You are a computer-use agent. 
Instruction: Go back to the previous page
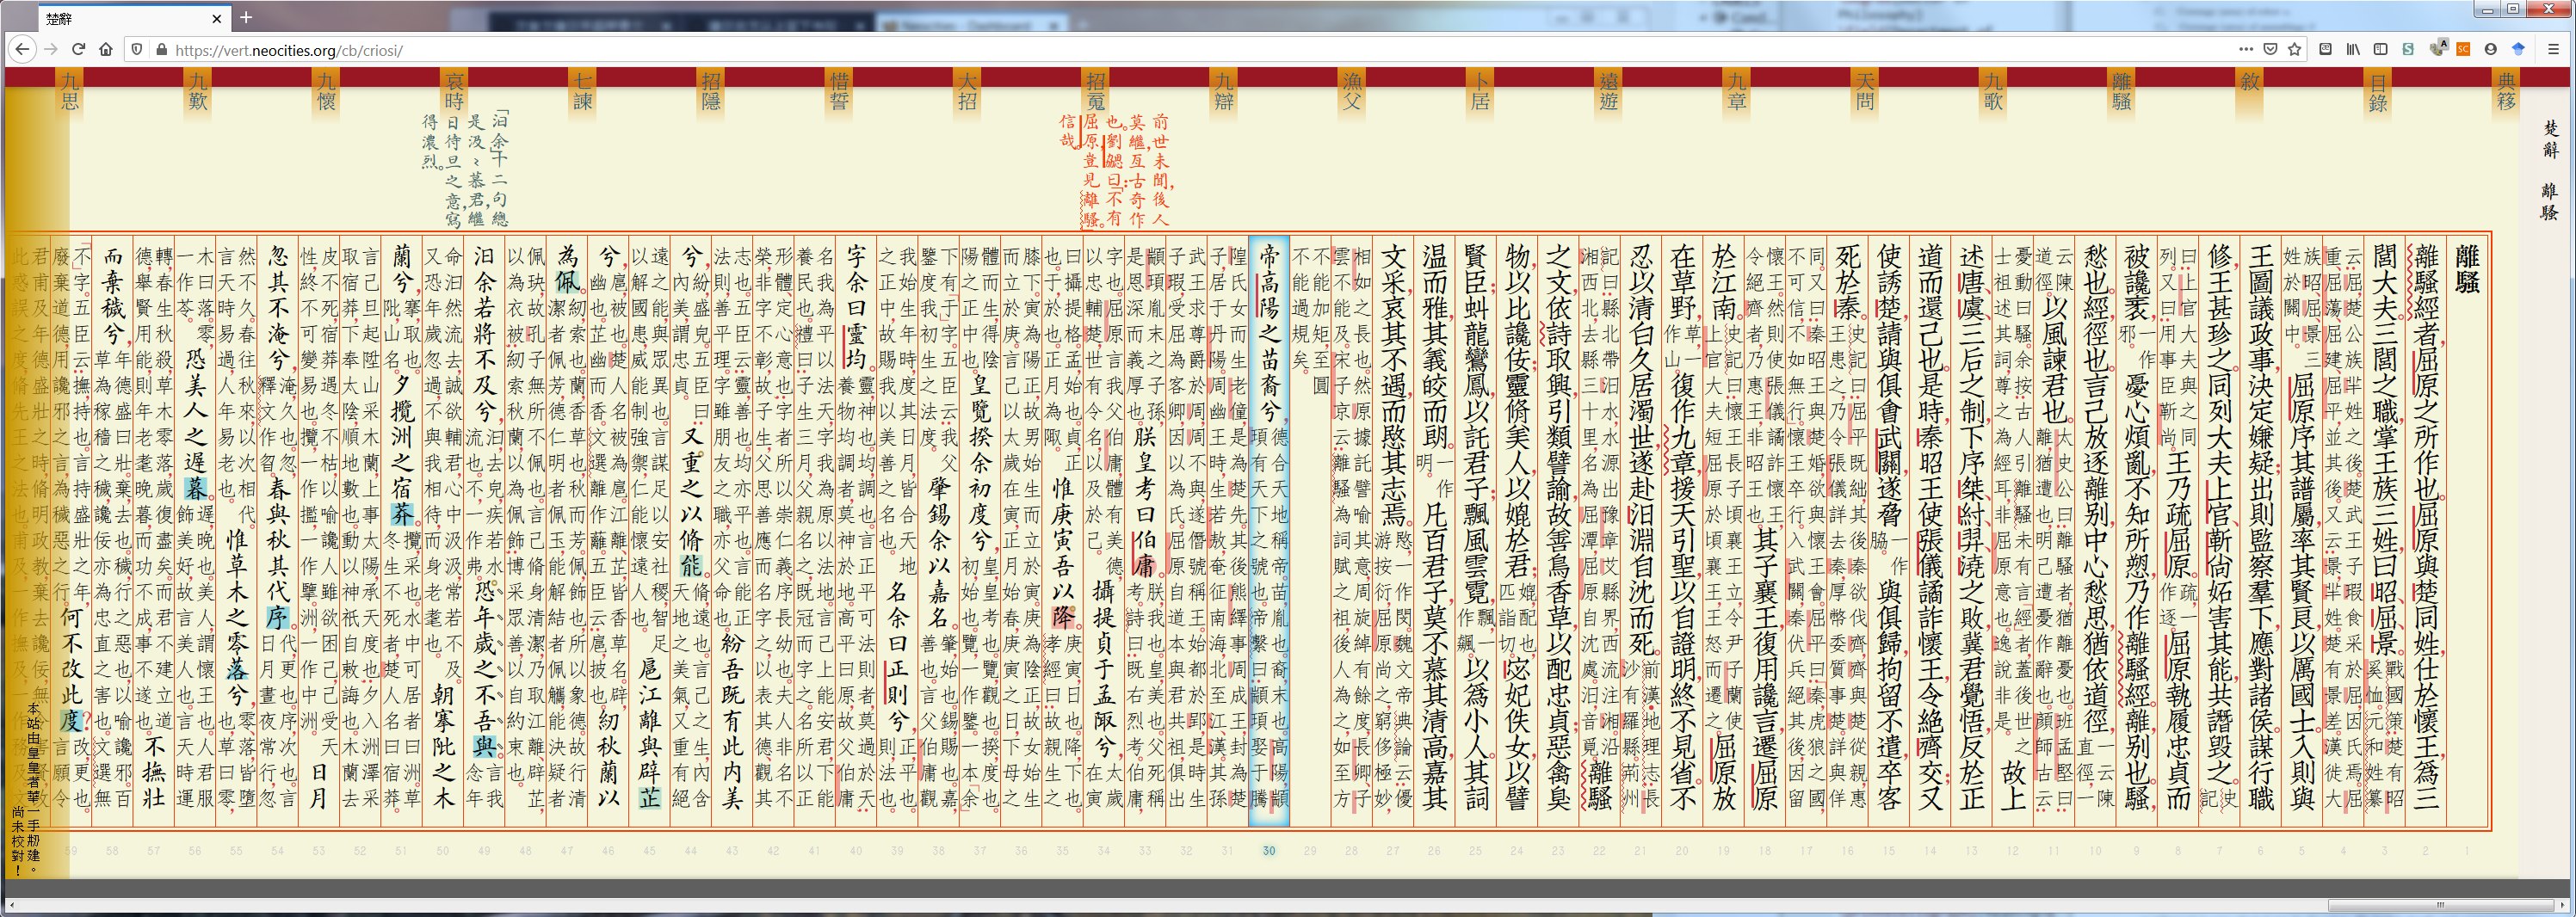click(22, 49)
